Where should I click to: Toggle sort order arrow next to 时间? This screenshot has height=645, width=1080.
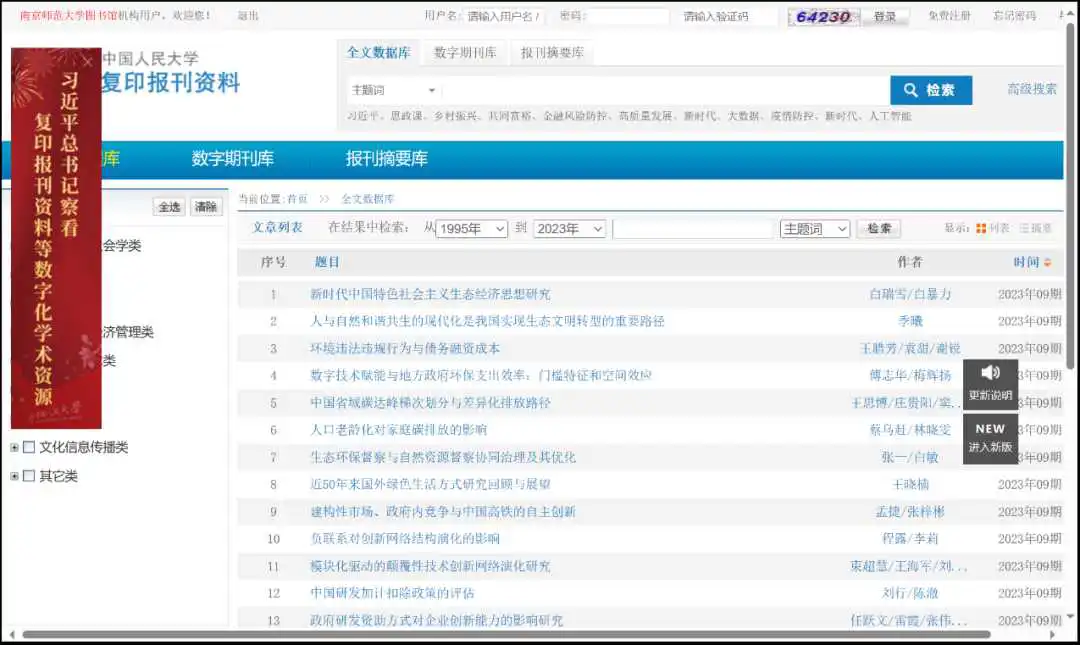1048,263
